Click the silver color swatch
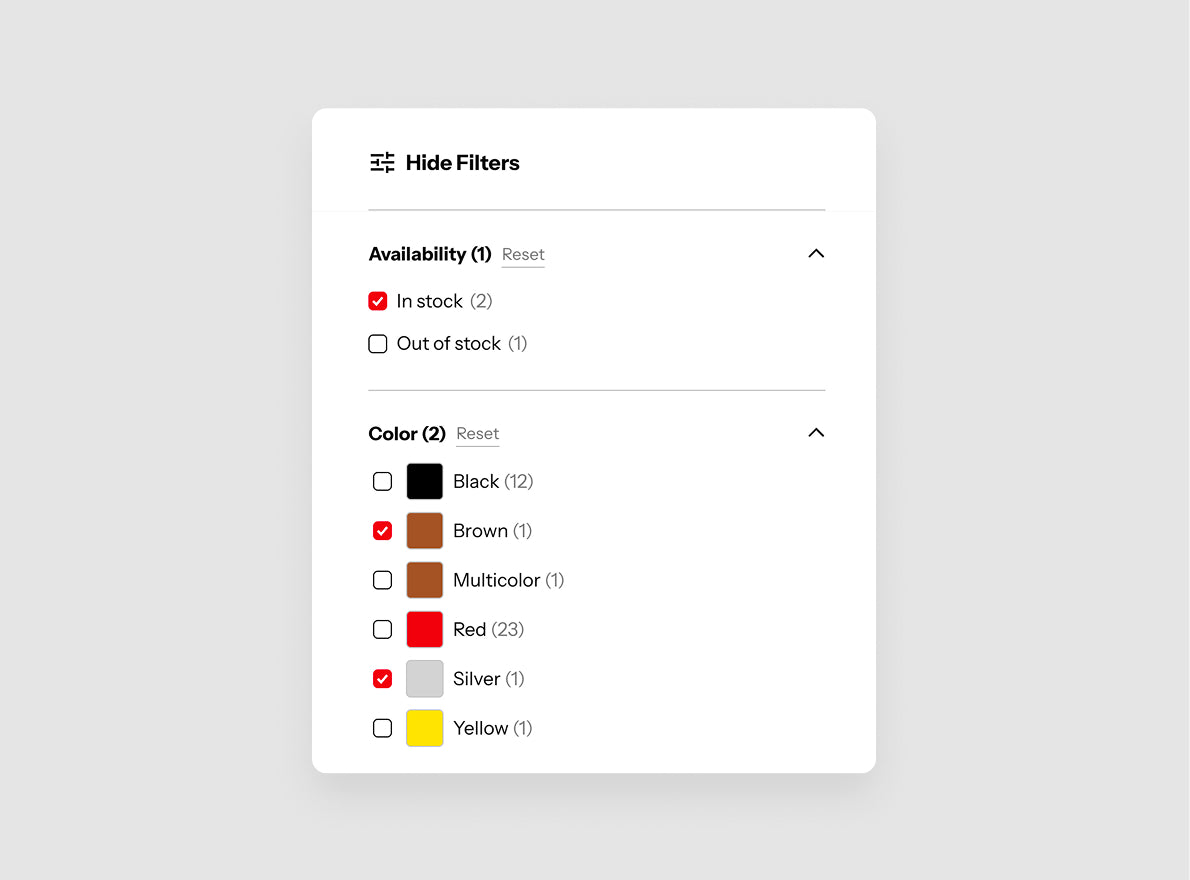The width and height of the screenshot is (1190, 880). 425,679
